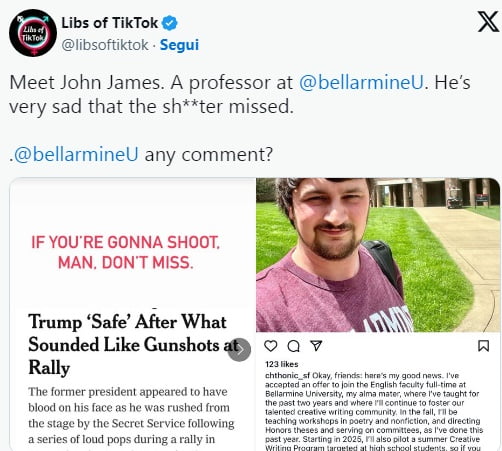This screenshot has height=451, width=502.
Task: Follow the account via Segui link
Action: 179,45
